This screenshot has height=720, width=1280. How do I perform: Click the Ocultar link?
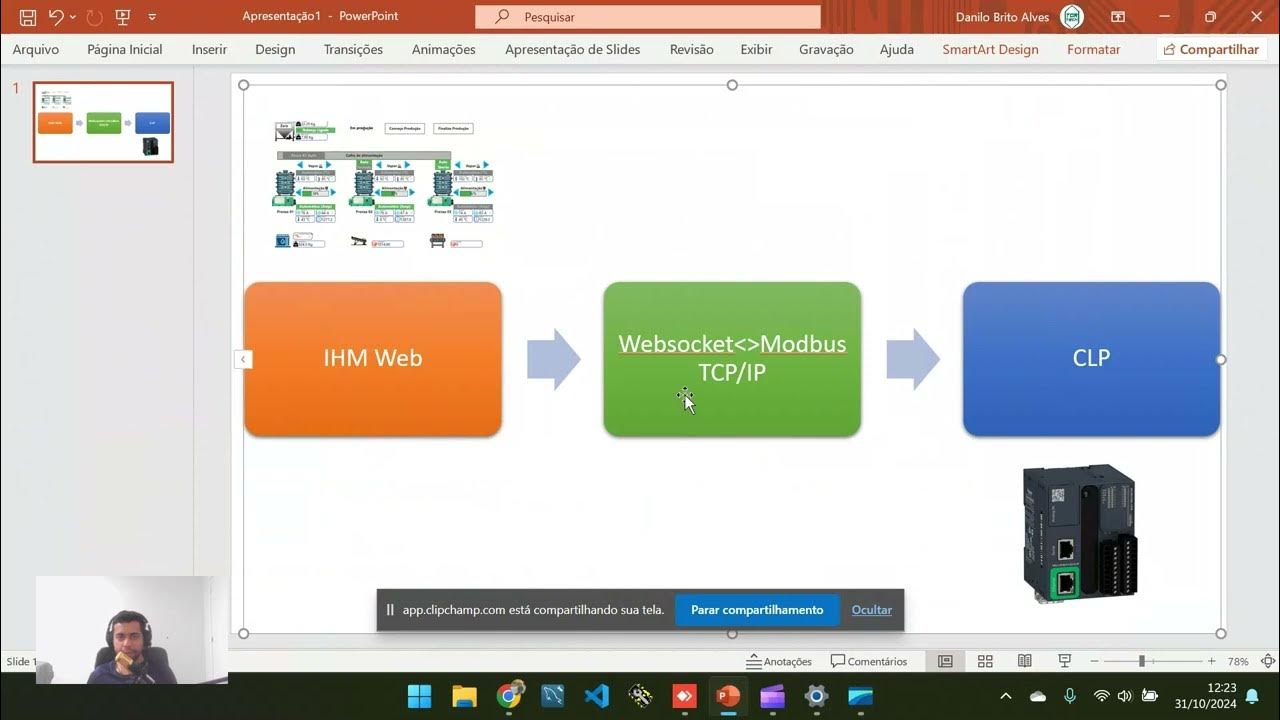click(872, 610)
